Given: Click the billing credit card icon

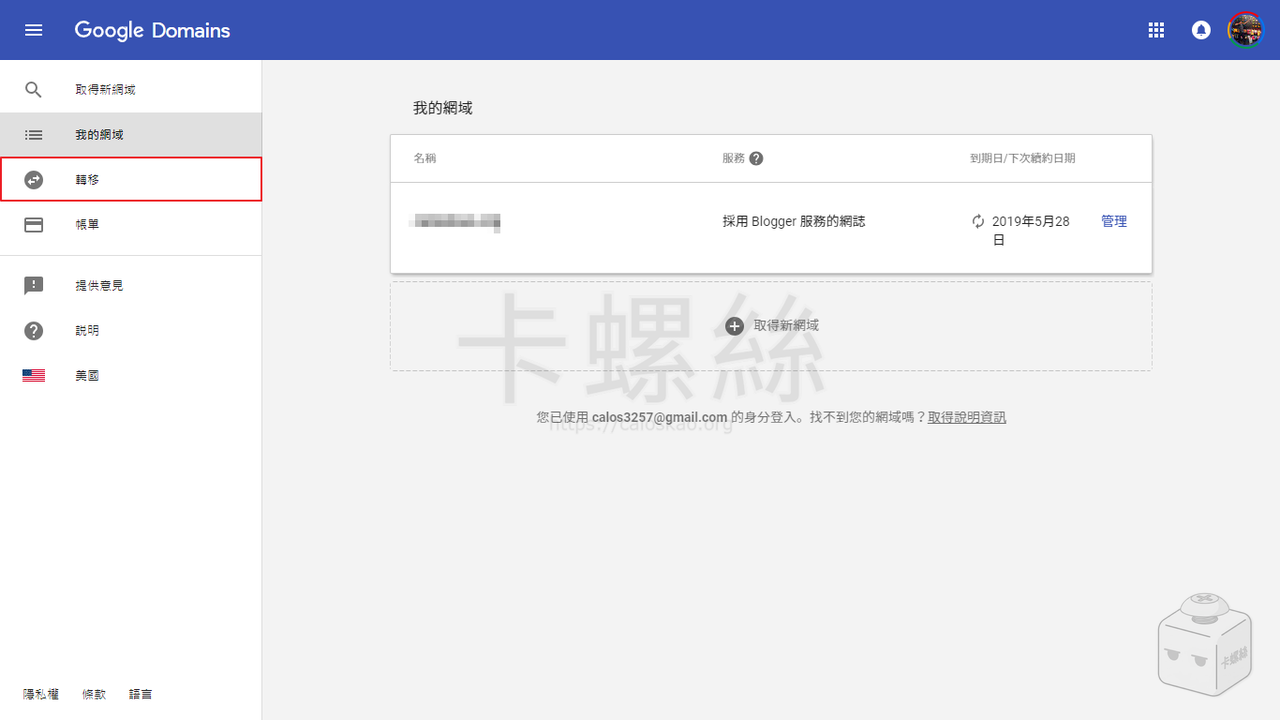Looking at the screenshot, I should [34, 225].
